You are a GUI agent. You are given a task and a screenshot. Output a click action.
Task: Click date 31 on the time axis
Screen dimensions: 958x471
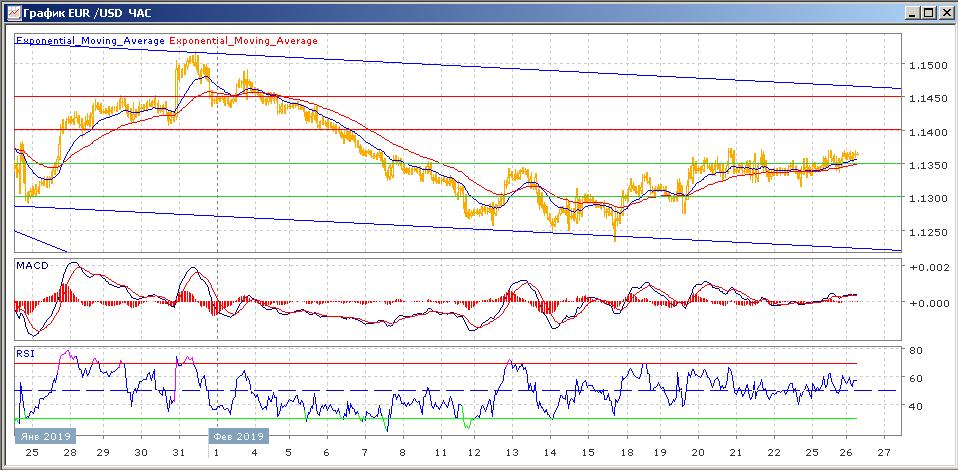pyautogui.click(x=177, y=452)
